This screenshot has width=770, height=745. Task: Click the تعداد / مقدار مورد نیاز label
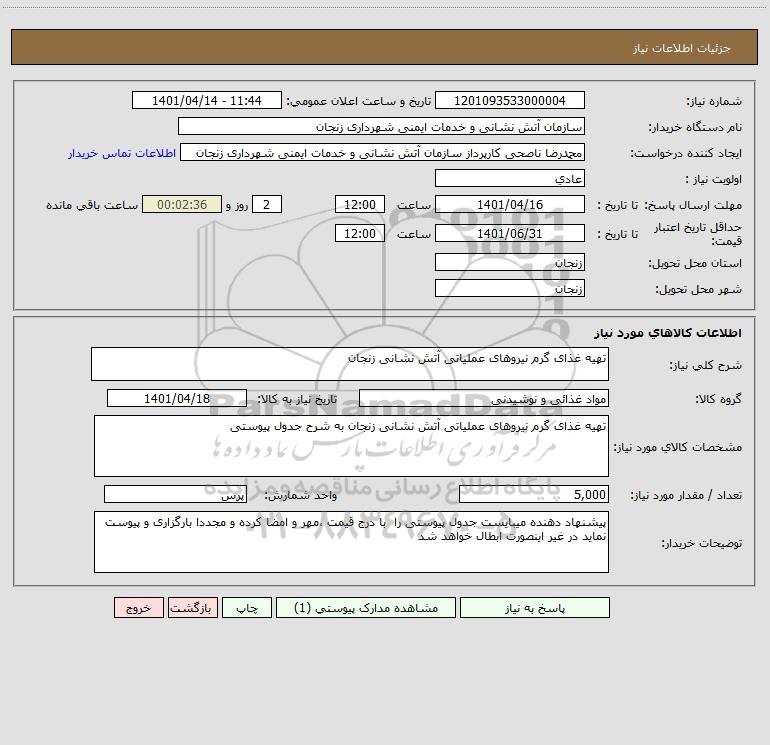686,496
